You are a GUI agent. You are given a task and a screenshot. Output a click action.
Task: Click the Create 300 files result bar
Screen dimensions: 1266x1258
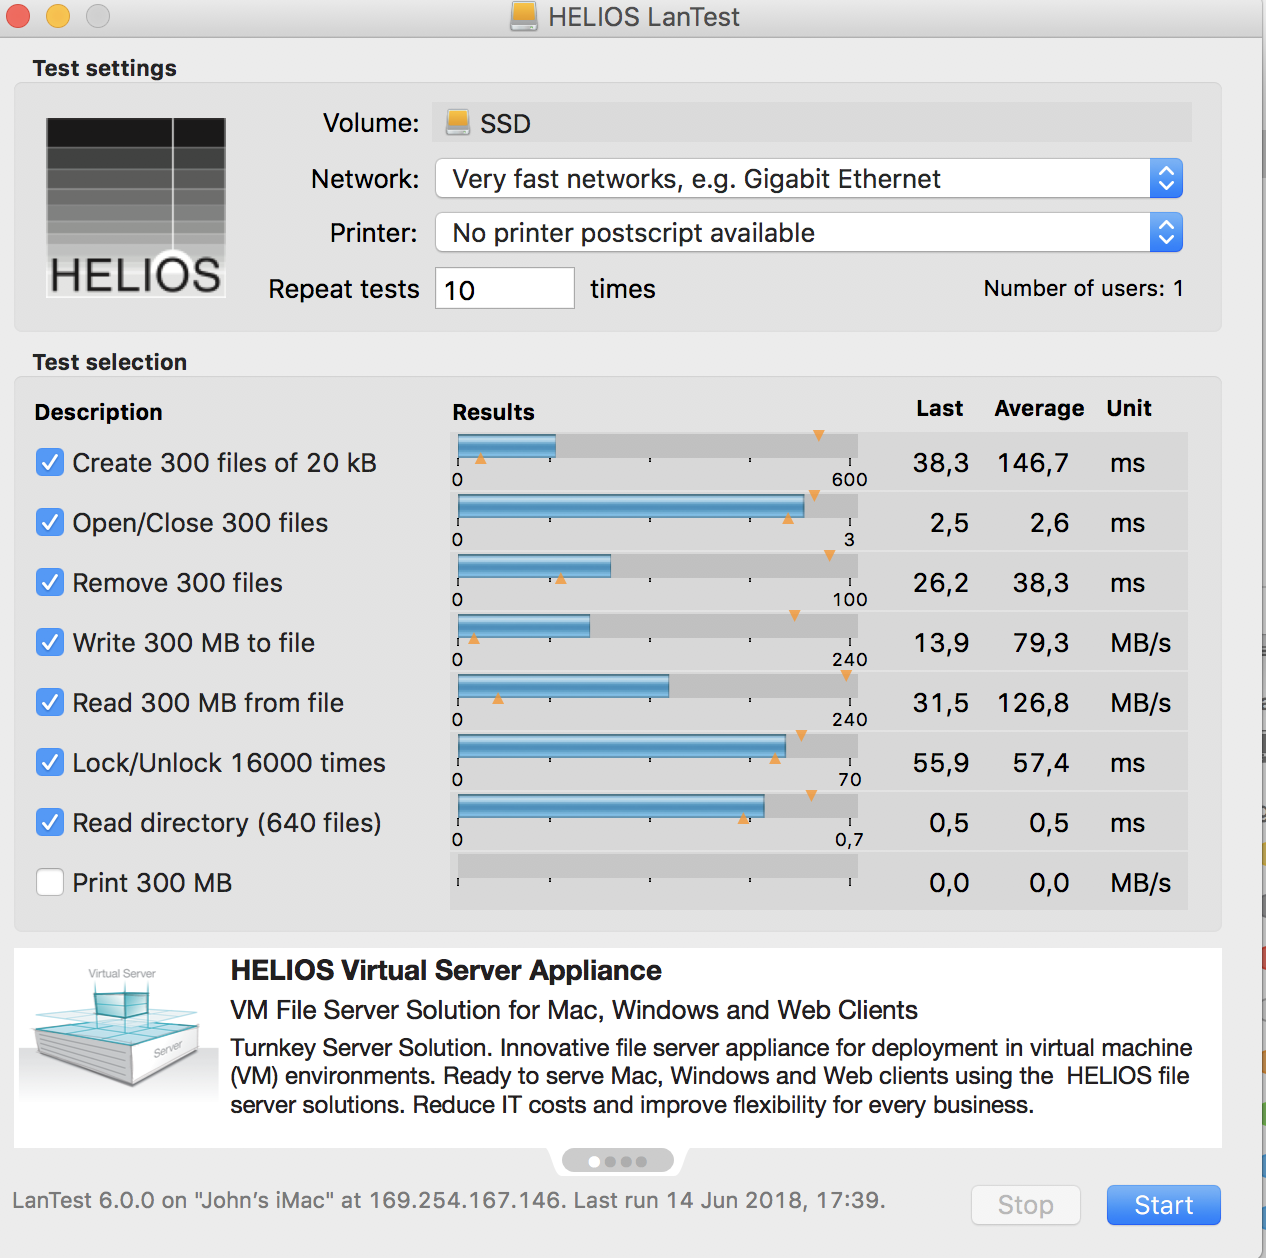pyautogui.click(x=657, y=446)
